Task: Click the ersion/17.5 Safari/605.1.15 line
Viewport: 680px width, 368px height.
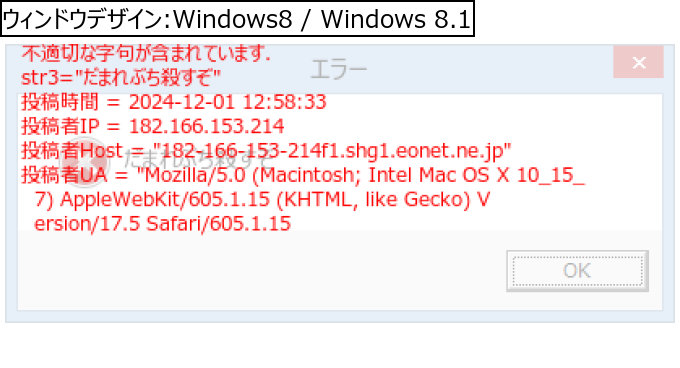Action: click(x=162, y=223)
